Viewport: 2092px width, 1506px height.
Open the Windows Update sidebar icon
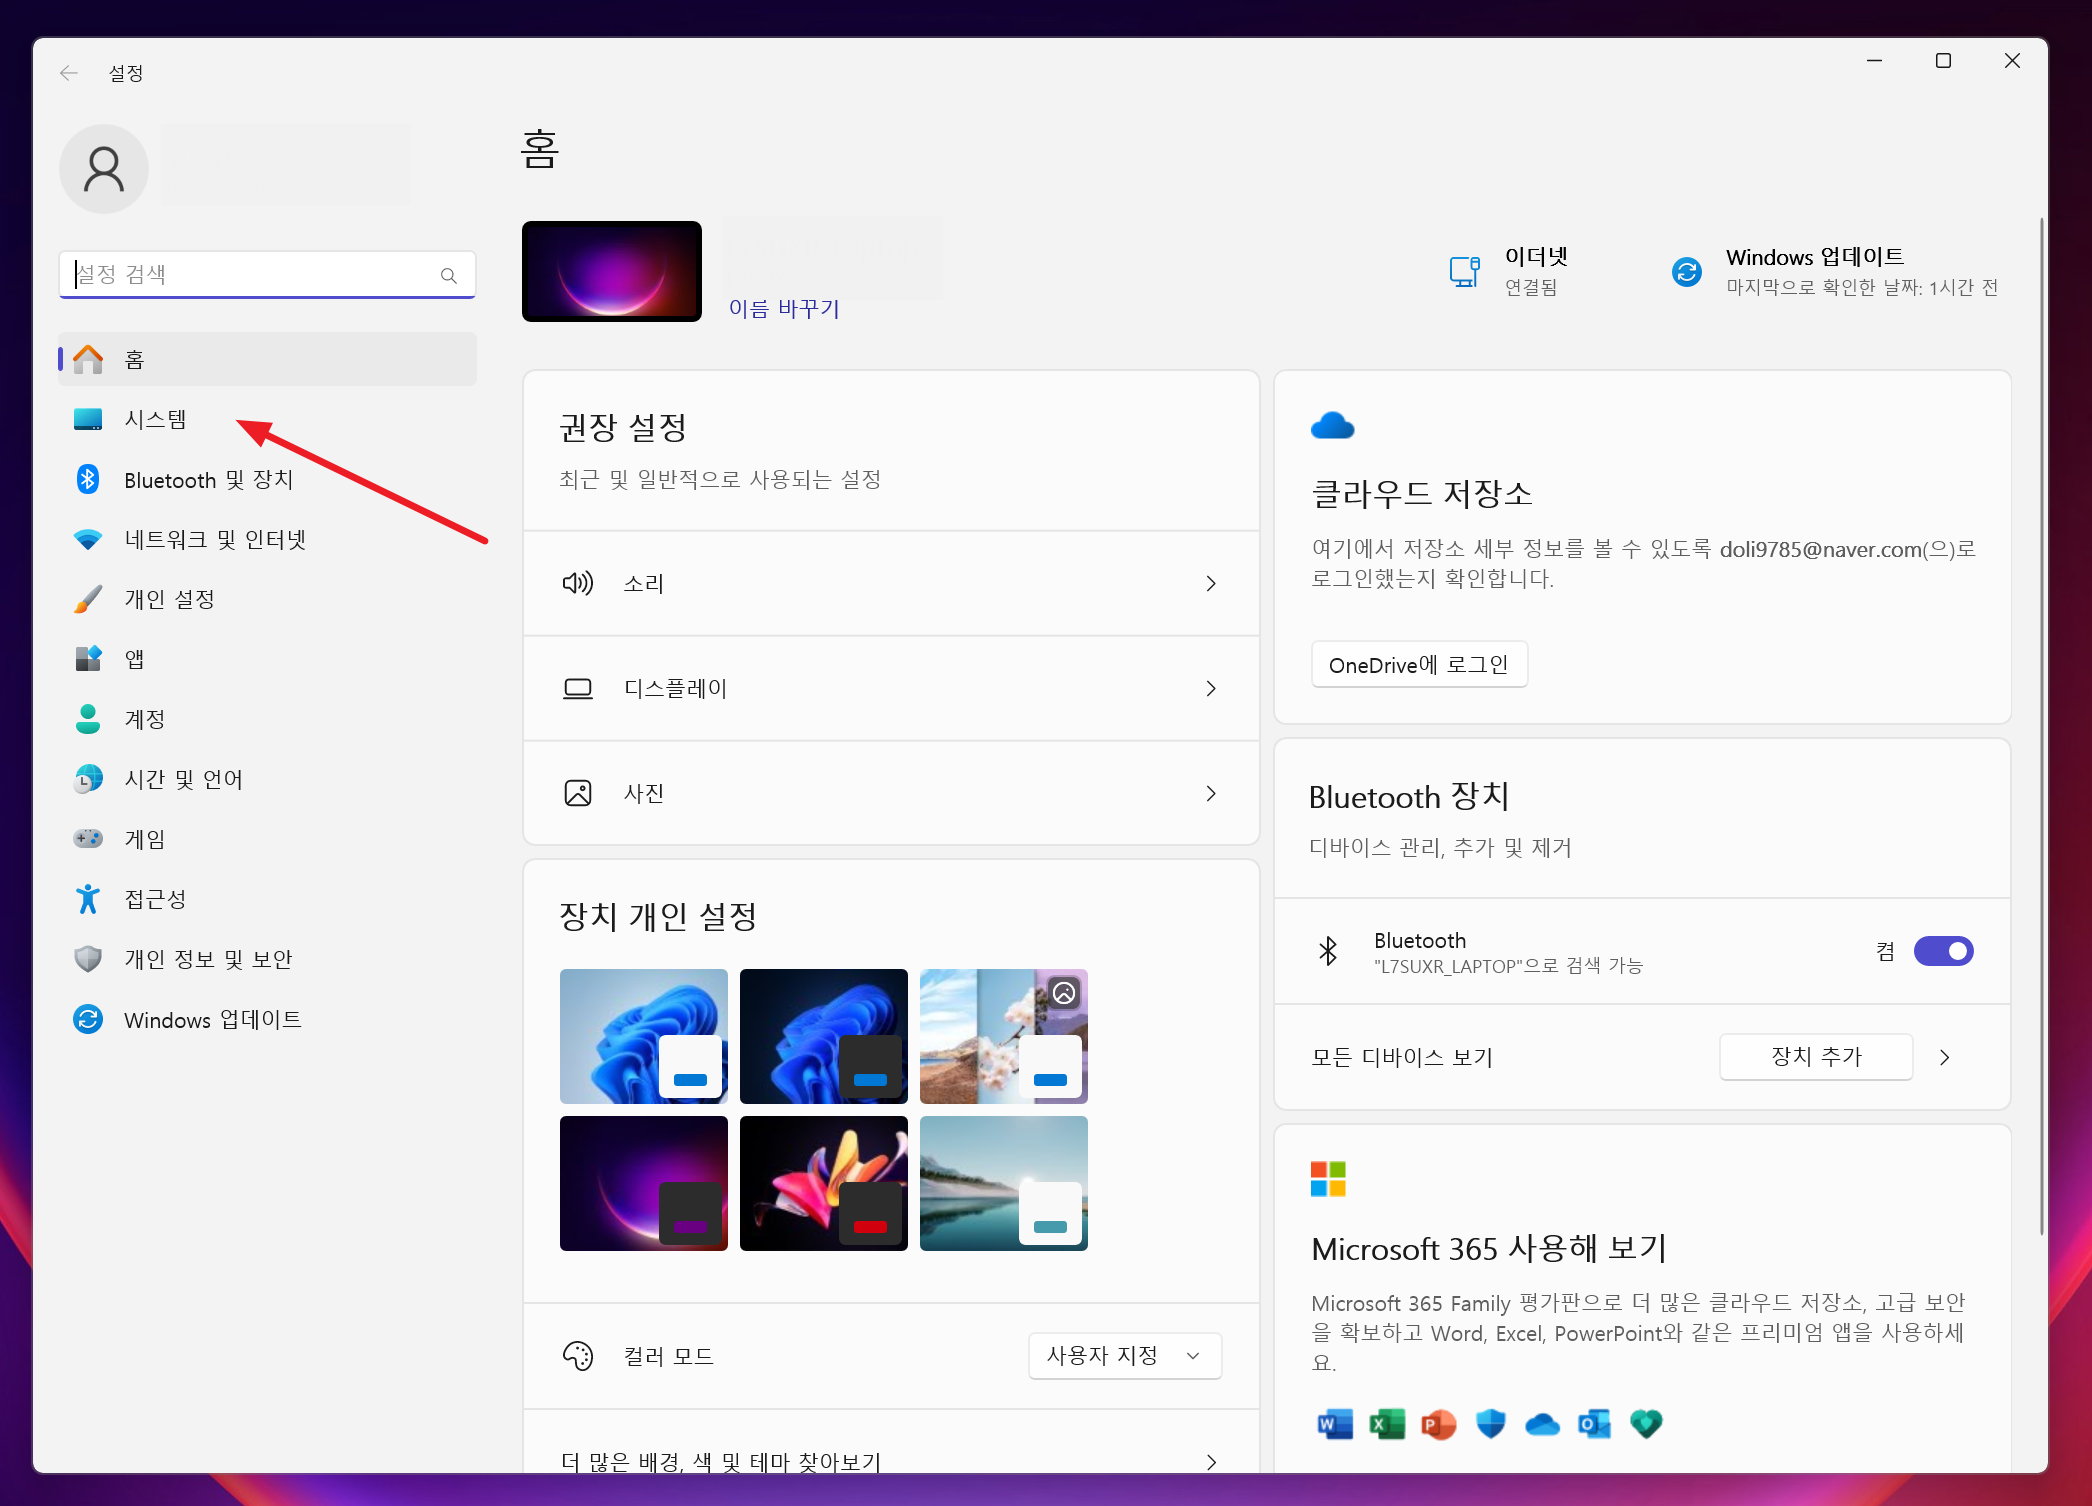click(88, 1019)
